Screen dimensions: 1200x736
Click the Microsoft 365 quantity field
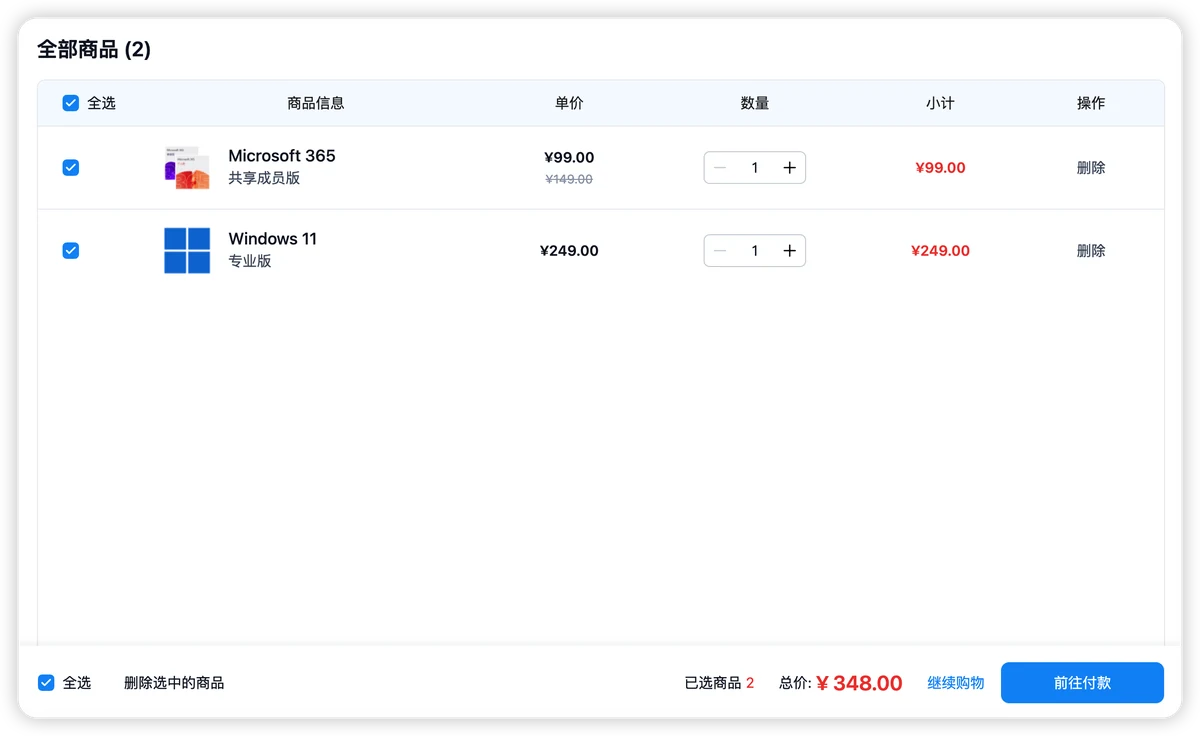[x=755, y=168]
